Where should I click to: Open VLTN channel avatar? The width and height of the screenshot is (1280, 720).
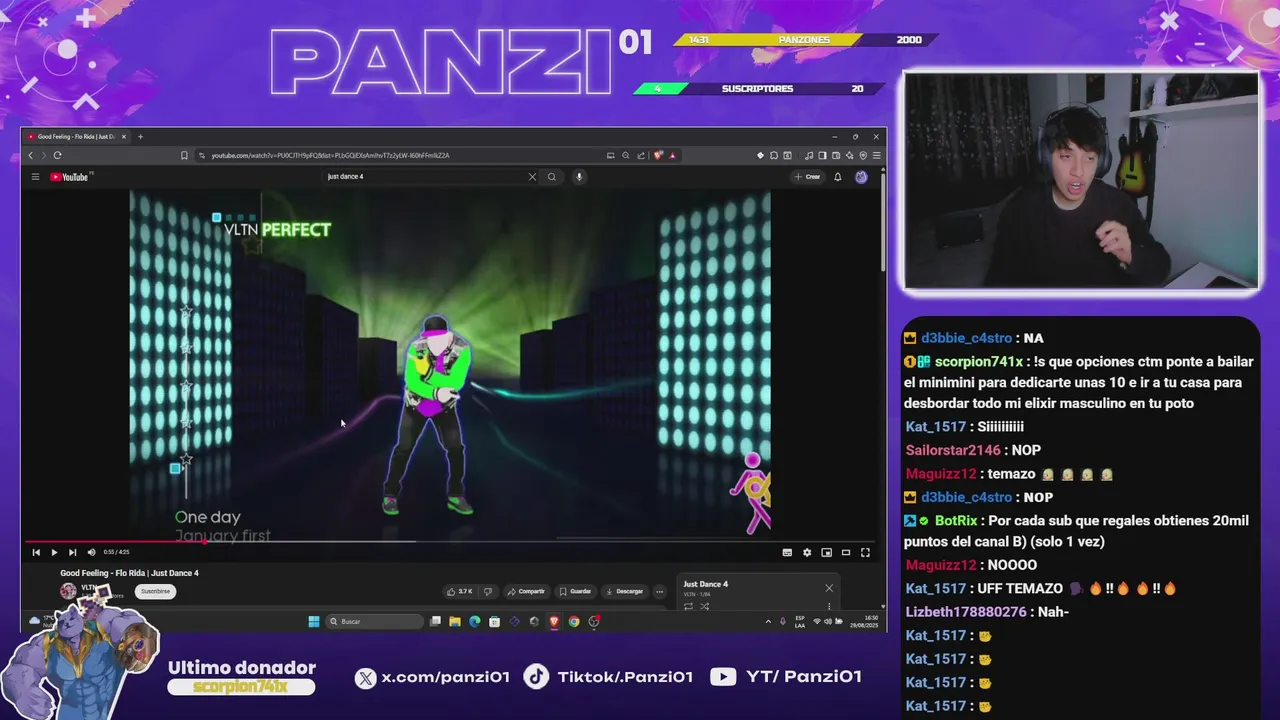tap(68, 591)
